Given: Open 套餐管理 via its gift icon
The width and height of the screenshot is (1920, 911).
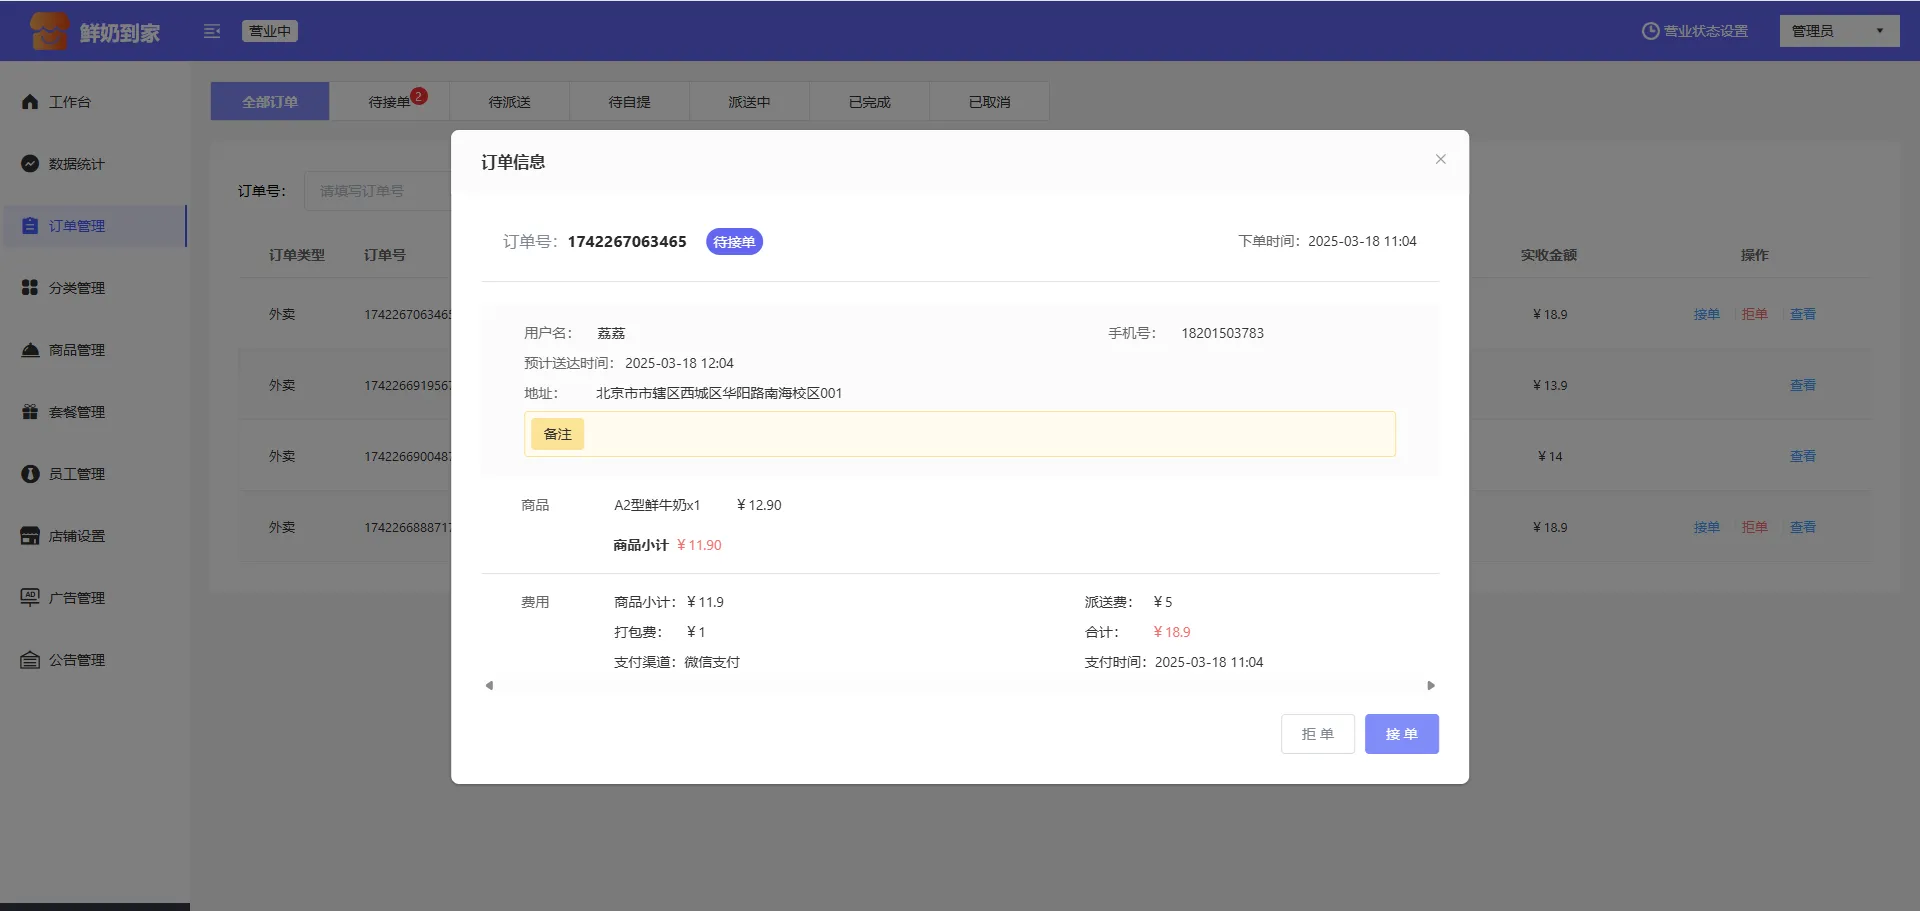Looking at the screenshot, I should 30,412.
